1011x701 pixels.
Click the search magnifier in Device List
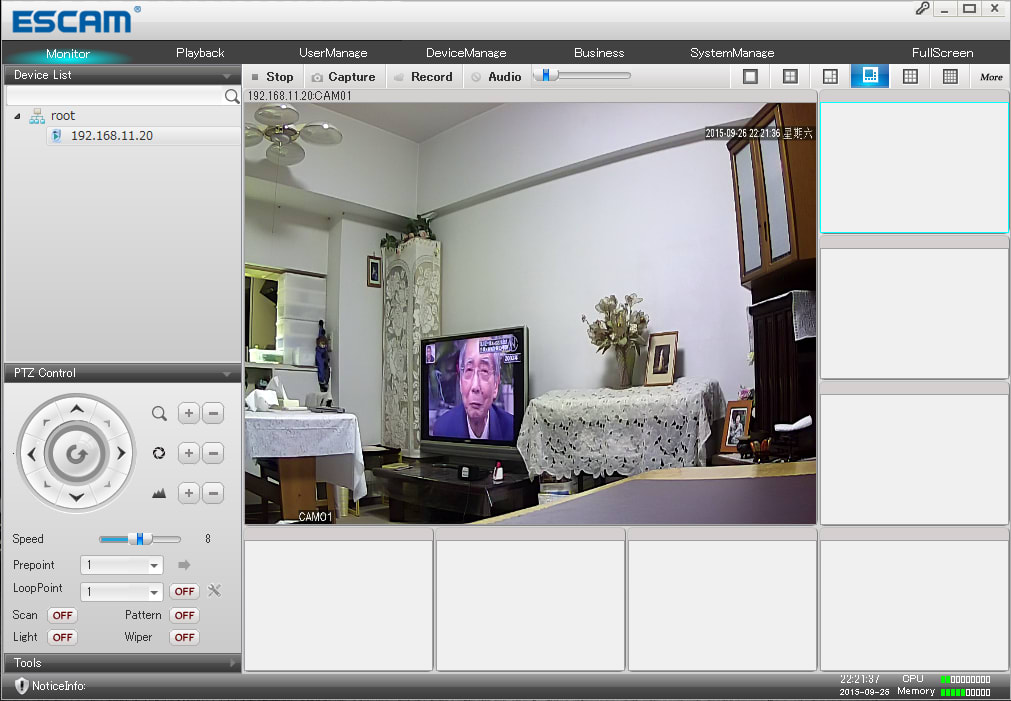[x=232, y=96]
